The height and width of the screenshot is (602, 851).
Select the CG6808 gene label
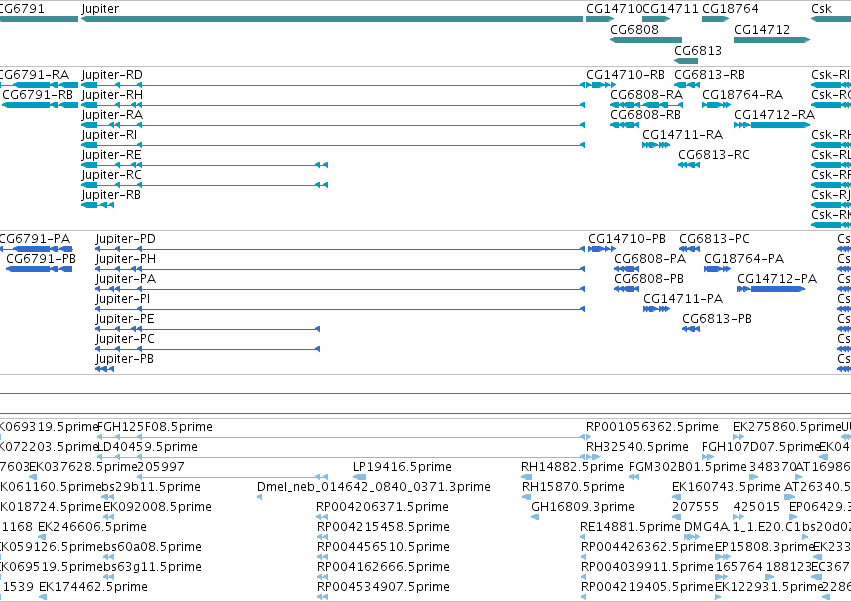tap(634, 29)
